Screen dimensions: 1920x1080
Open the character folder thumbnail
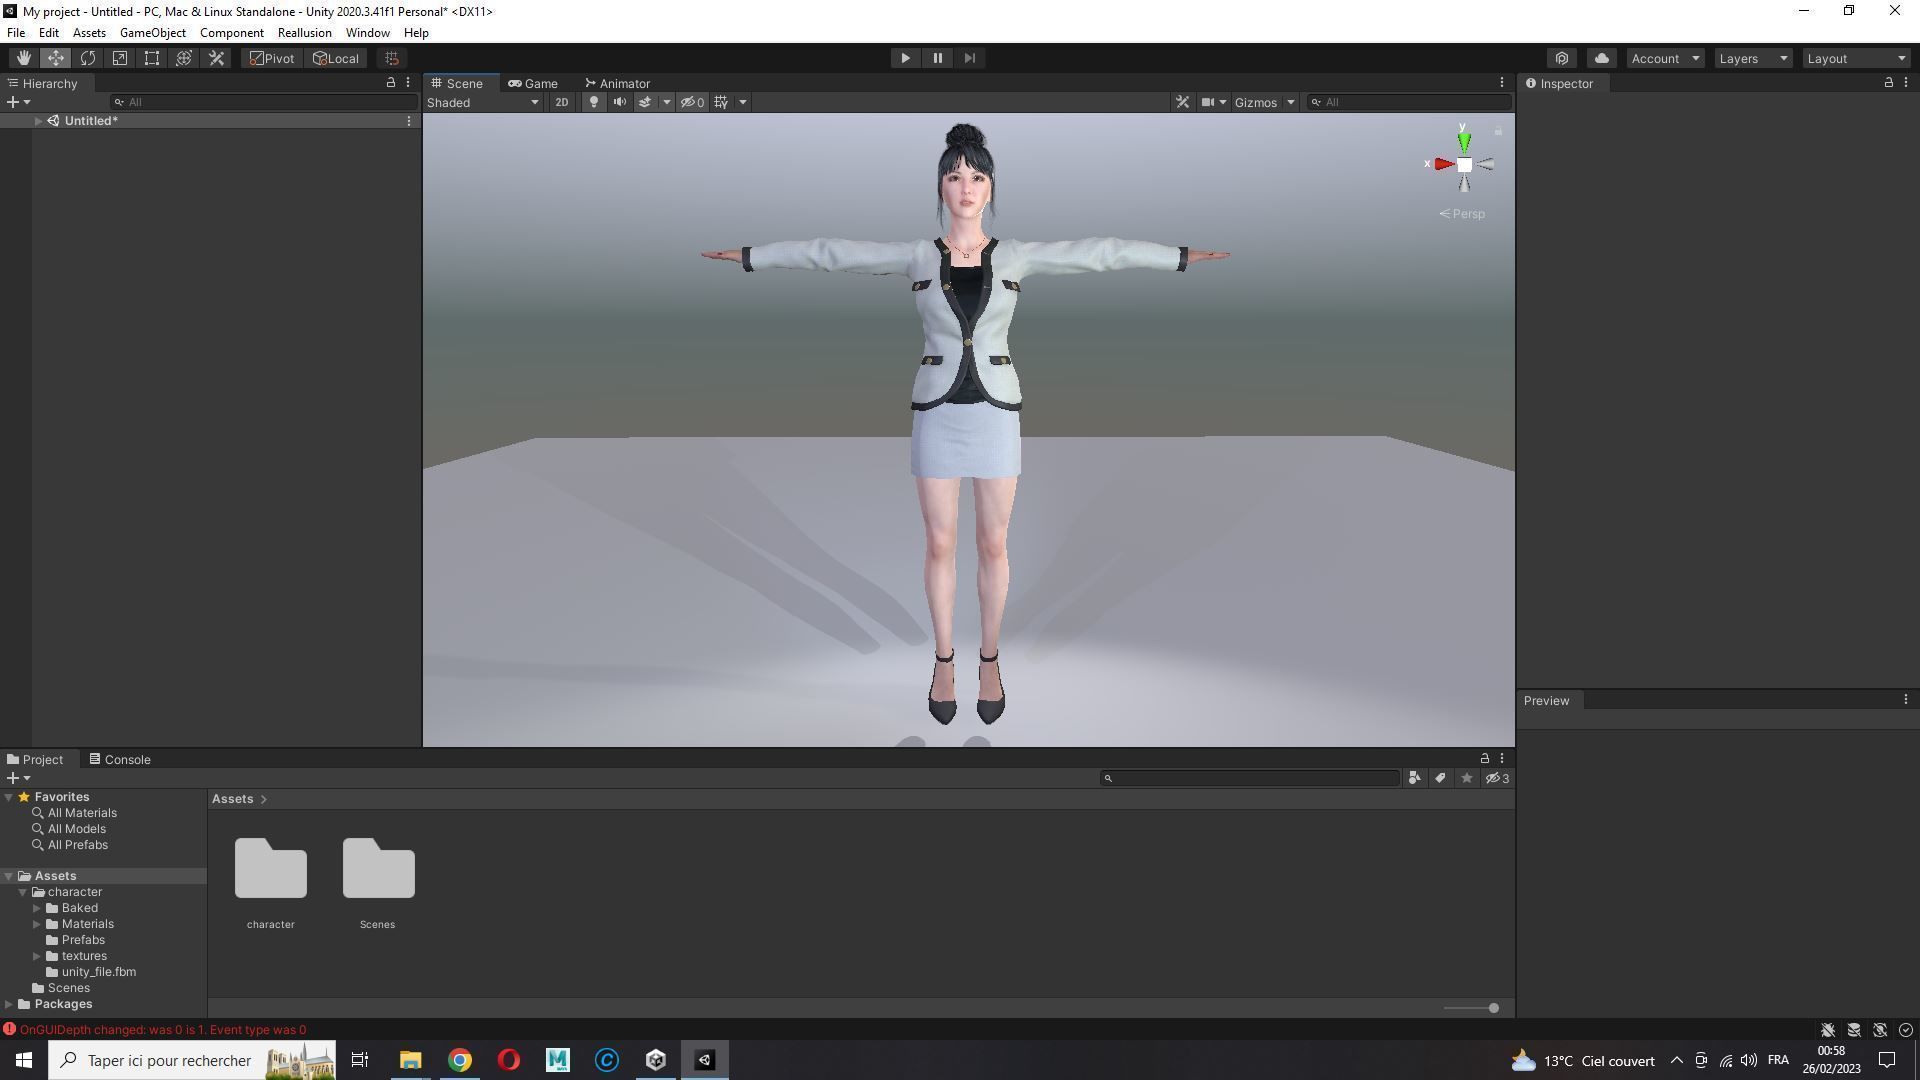tap(270, 868)
